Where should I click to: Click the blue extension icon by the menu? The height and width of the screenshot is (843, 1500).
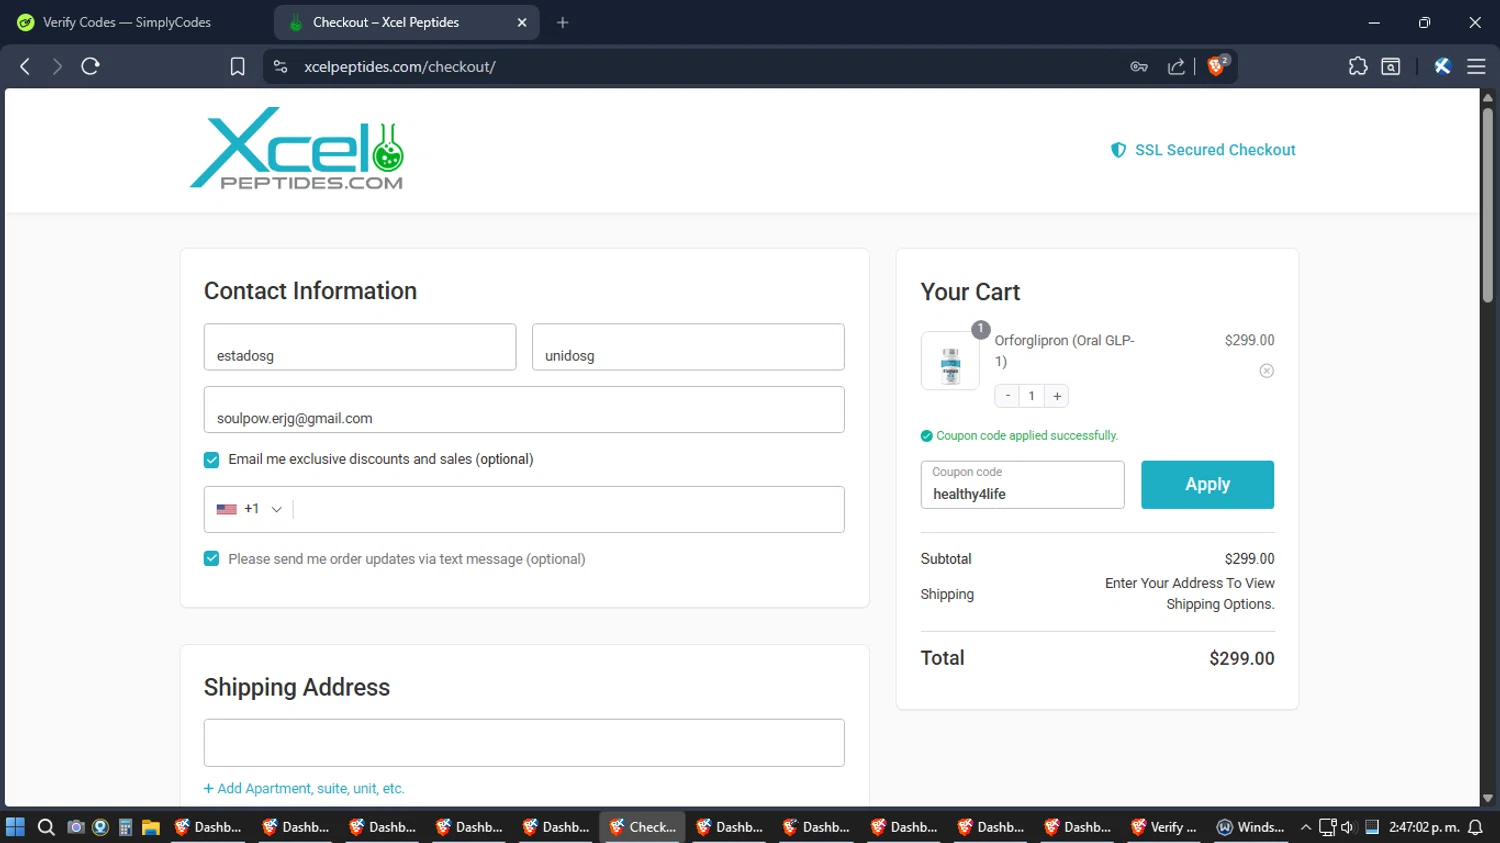point(1442,66)
